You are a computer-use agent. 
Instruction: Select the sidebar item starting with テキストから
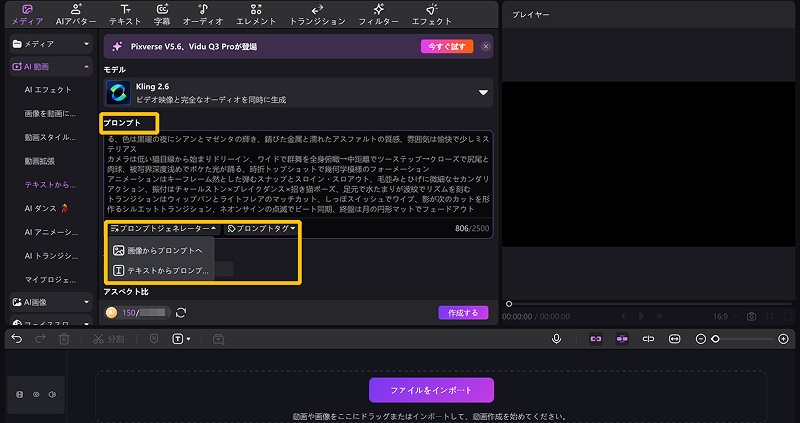click(50, 185)
